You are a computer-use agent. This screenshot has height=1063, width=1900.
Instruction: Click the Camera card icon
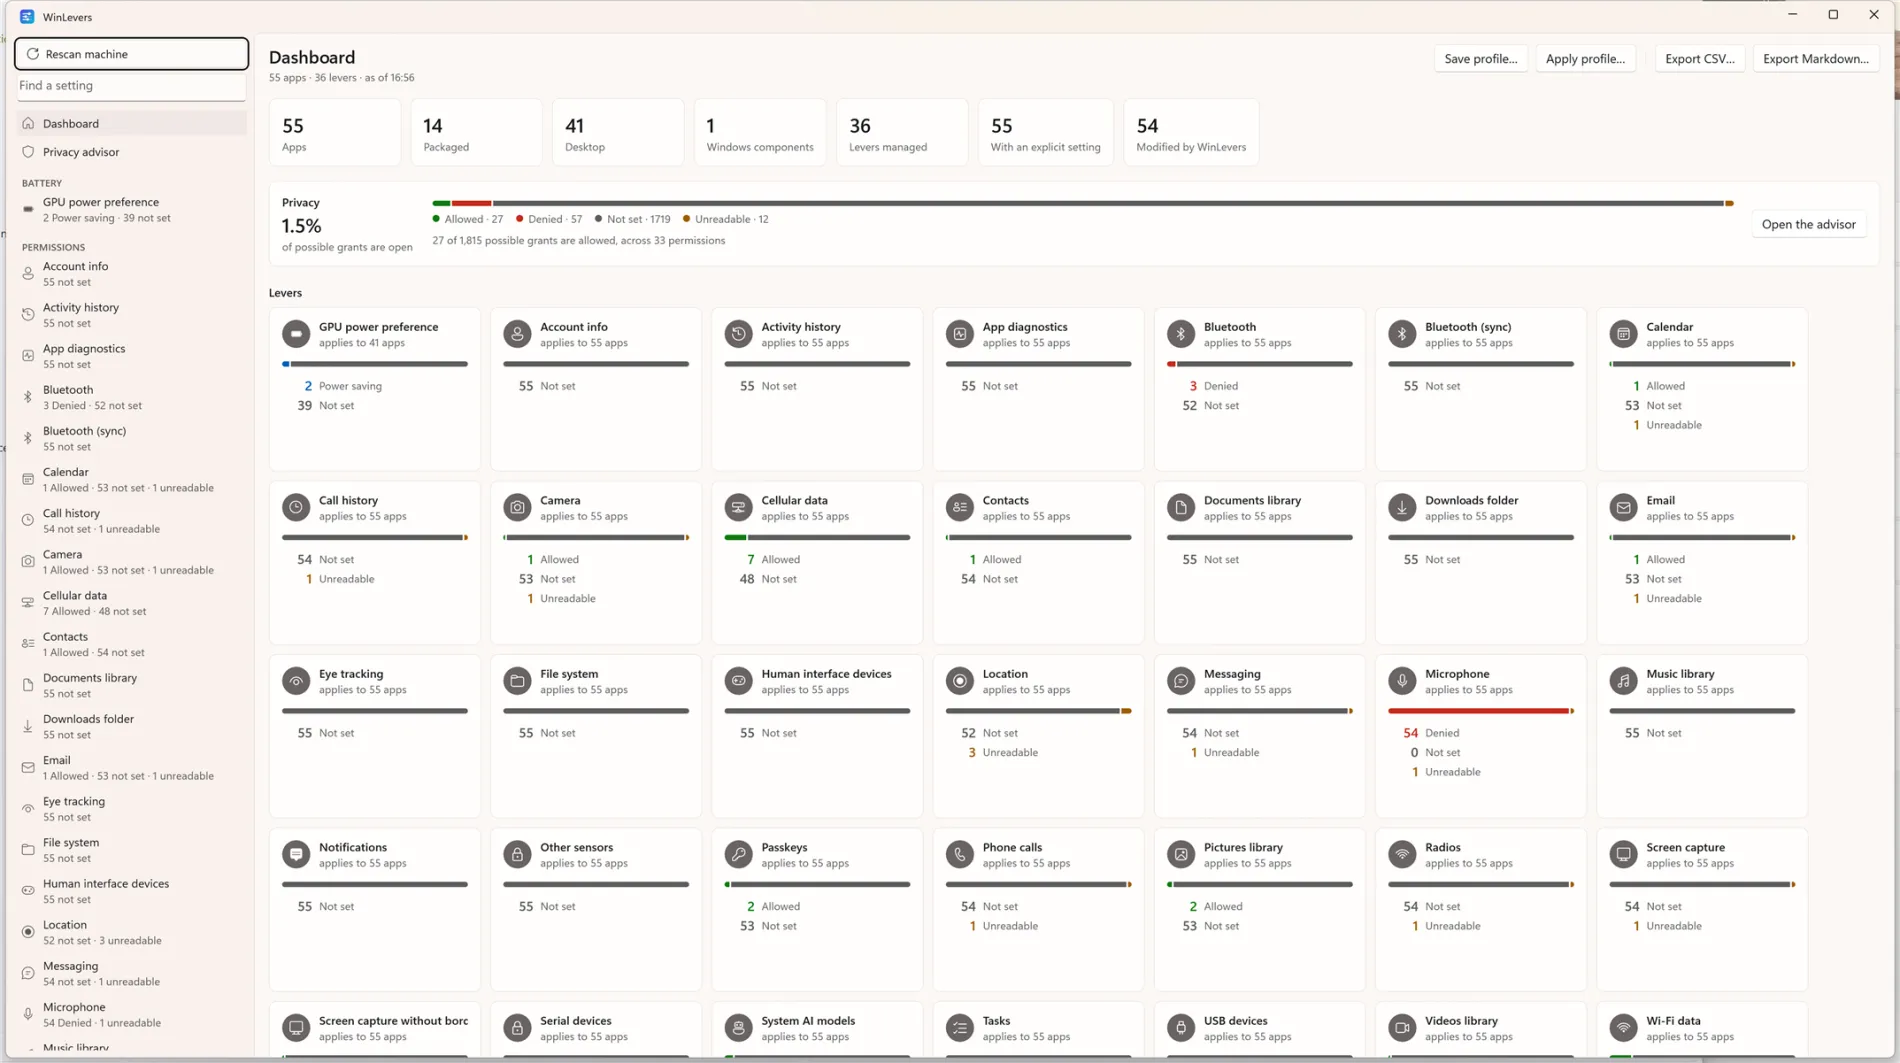click(517, 508)
